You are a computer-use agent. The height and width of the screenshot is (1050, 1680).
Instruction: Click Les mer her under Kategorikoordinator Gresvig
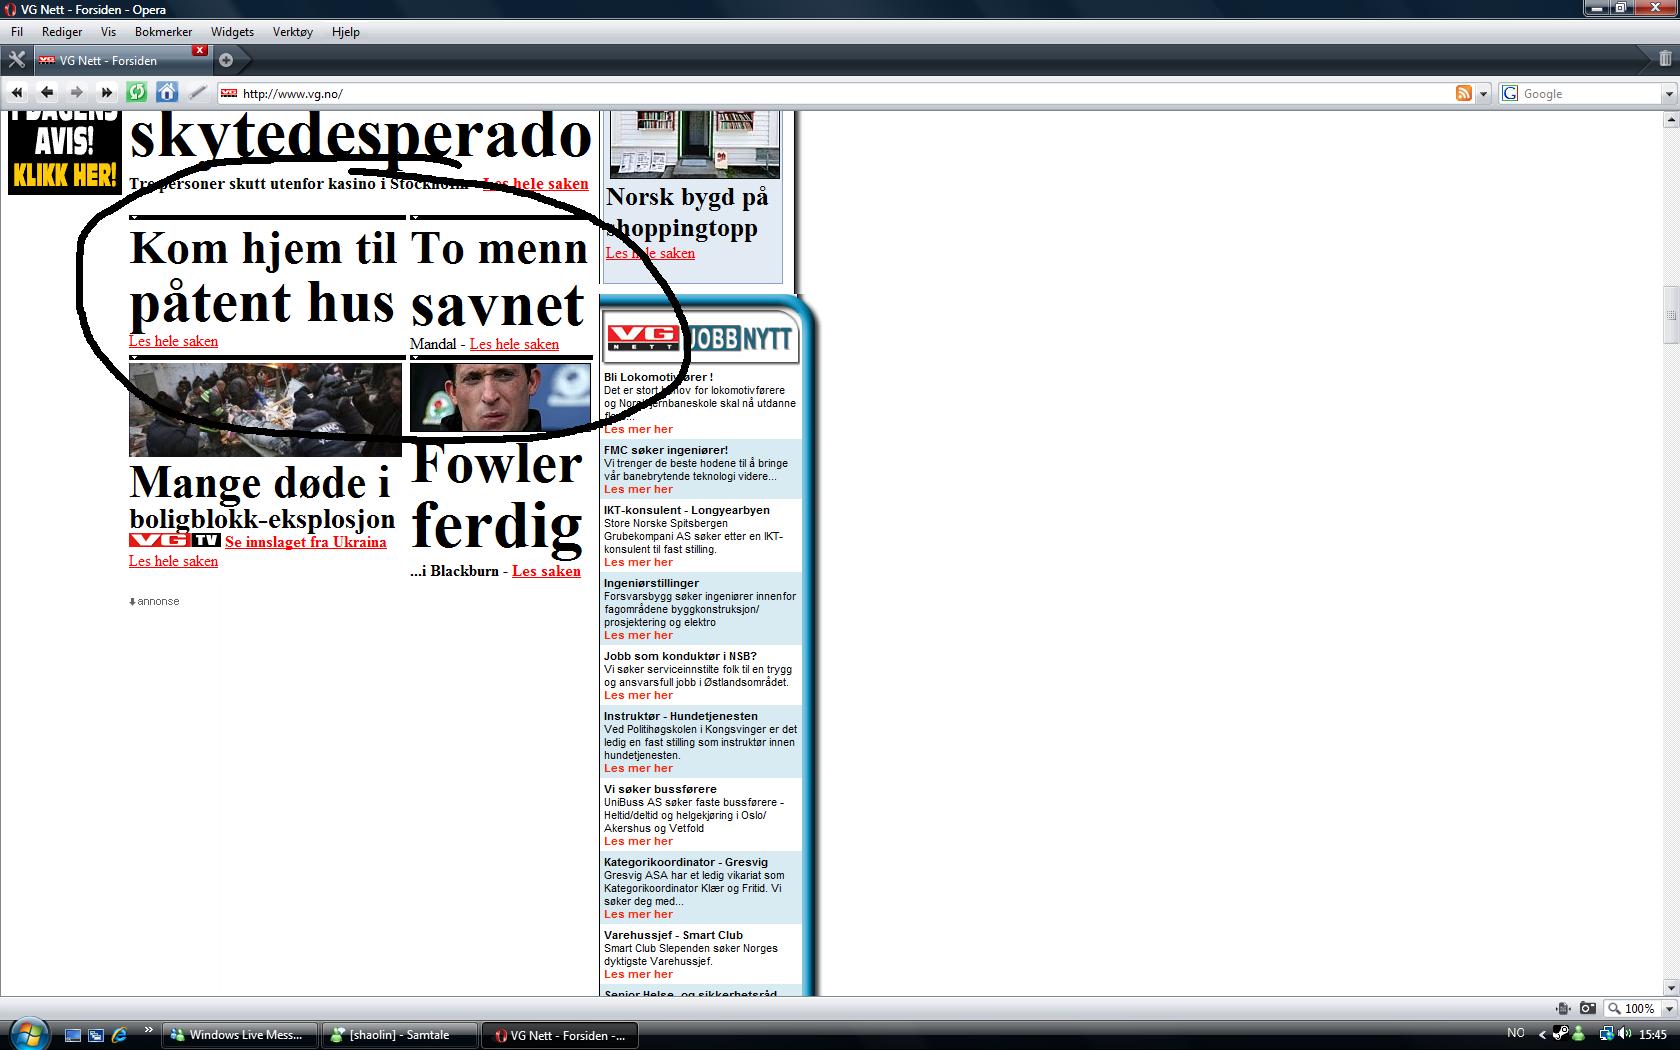[x=638, y=915]
